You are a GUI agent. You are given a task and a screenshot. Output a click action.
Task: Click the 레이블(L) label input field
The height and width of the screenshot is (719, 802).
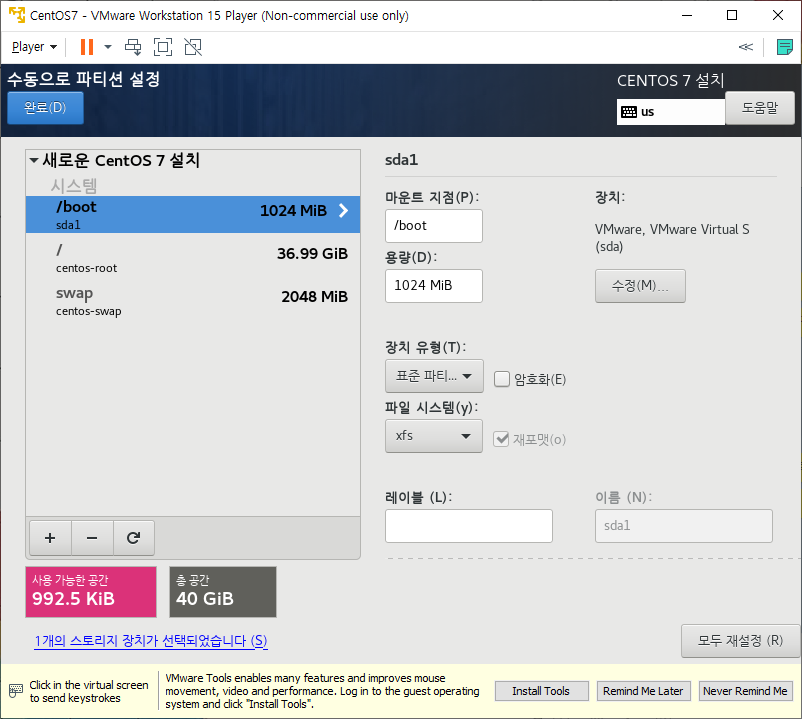469,526
